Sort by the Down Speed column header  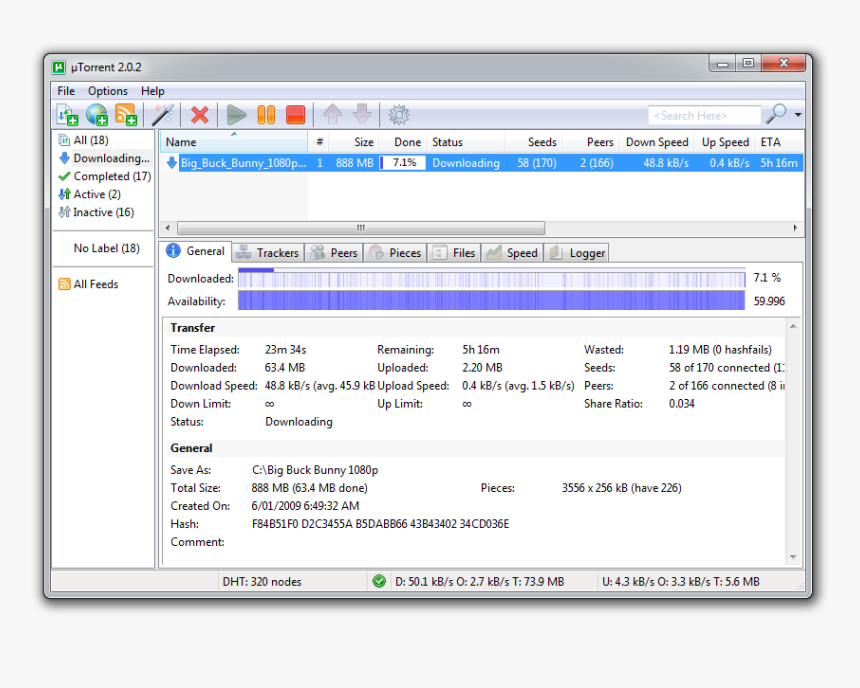point(657,142)
